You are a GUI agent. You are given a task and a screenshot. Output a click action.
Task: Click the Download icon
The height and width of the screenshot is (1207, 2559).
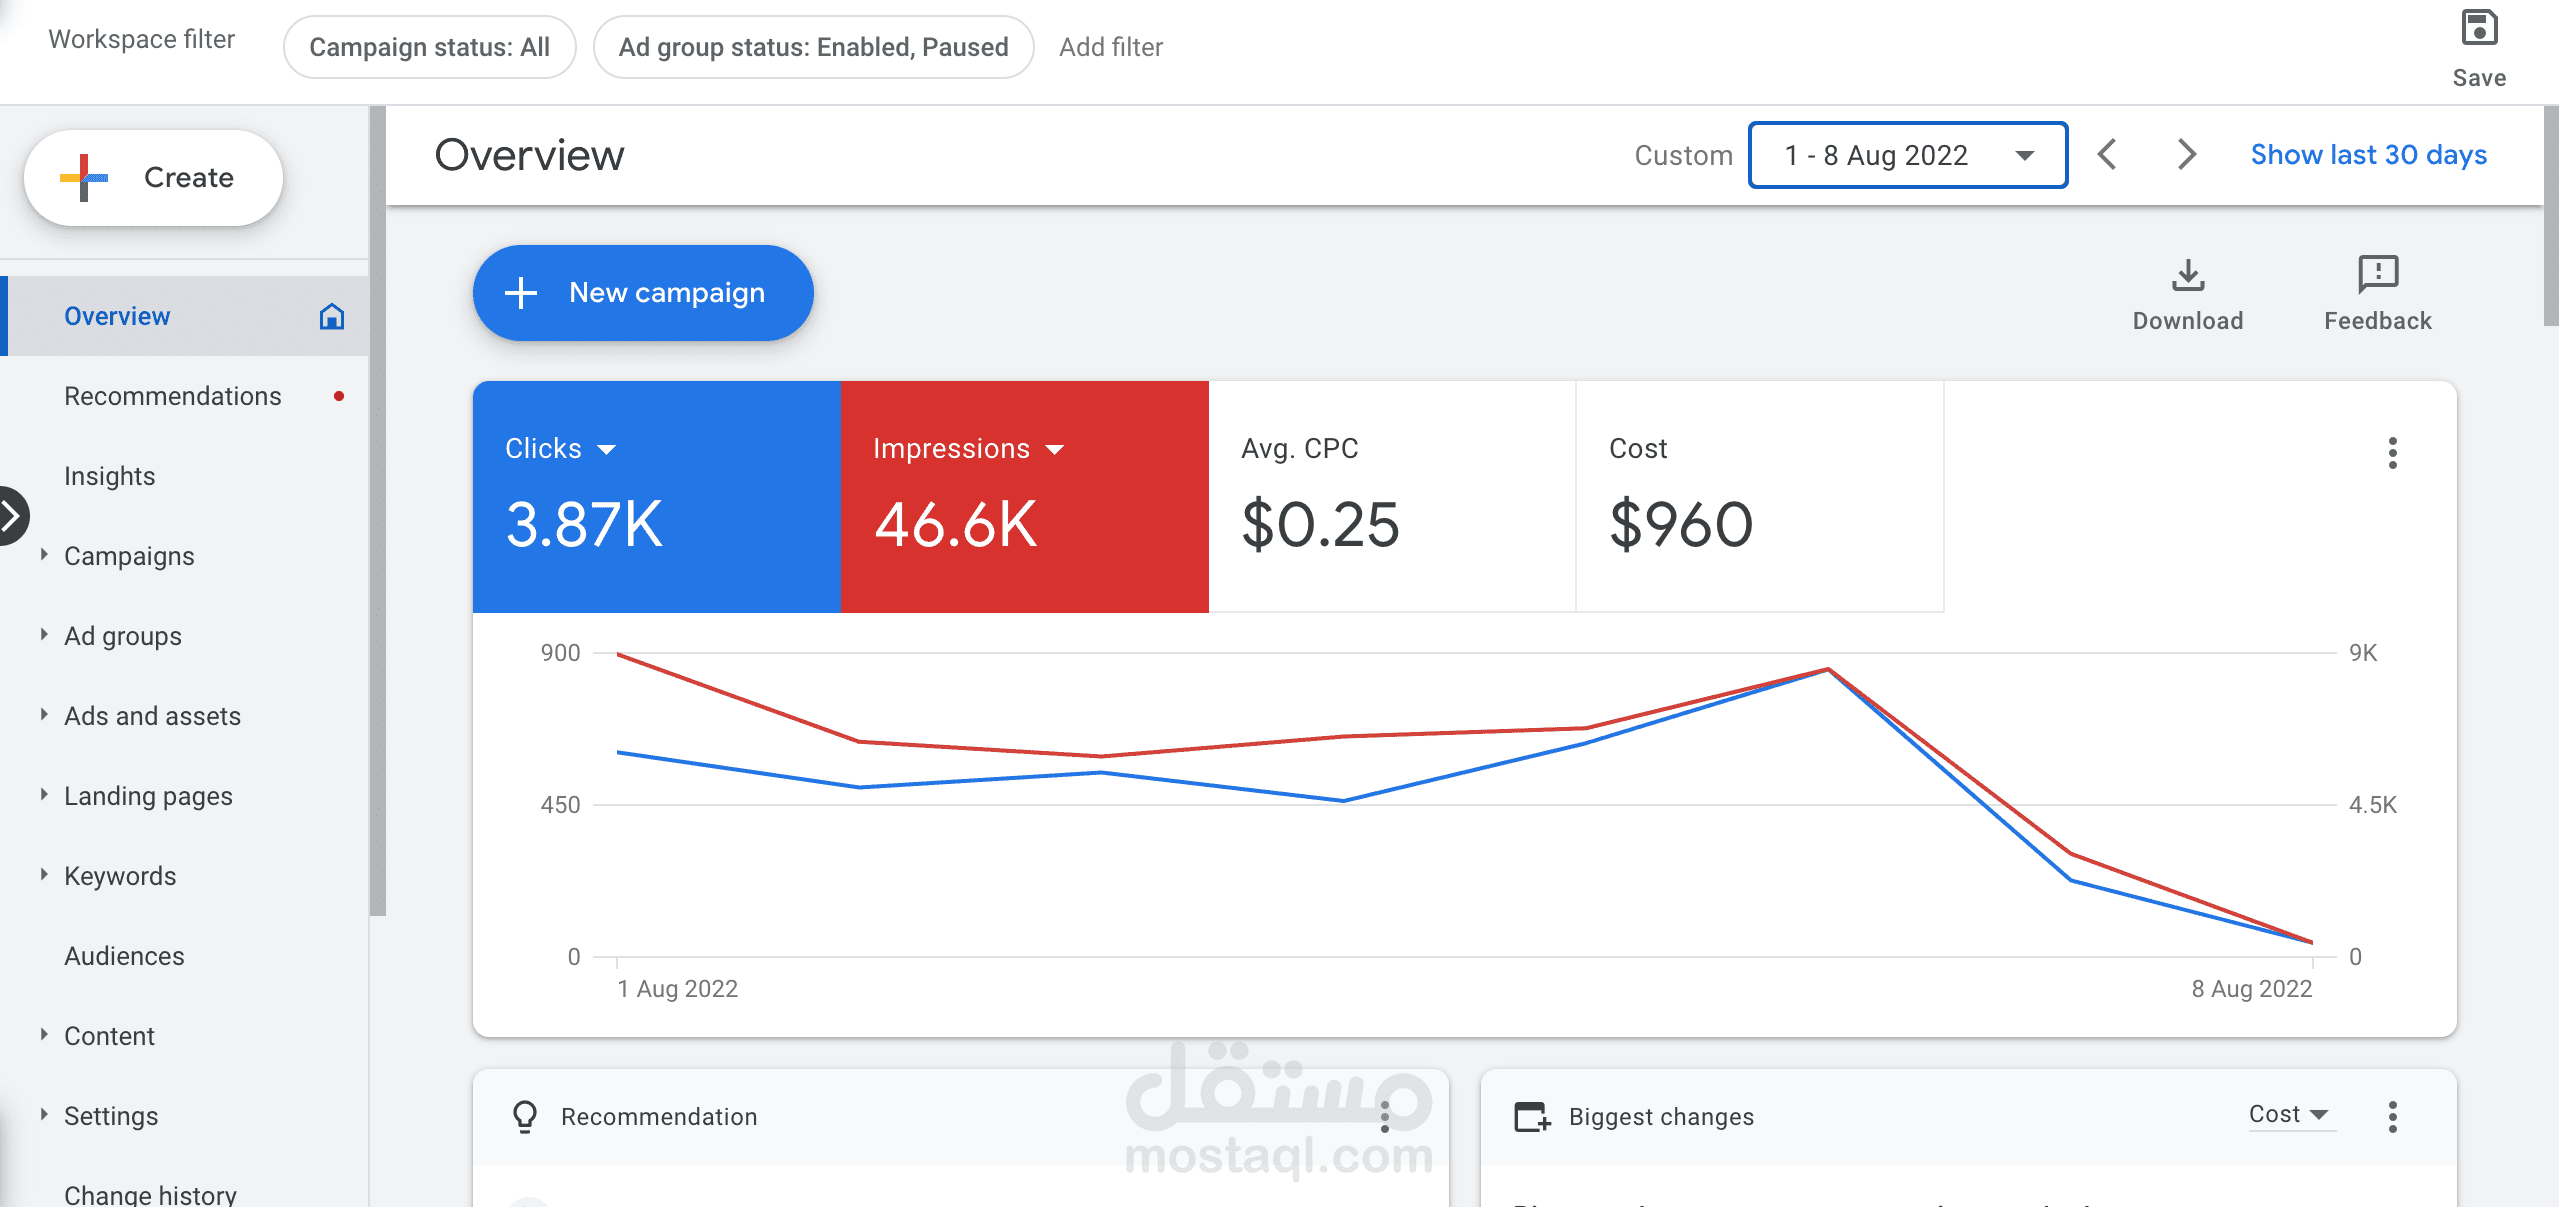2187,275
